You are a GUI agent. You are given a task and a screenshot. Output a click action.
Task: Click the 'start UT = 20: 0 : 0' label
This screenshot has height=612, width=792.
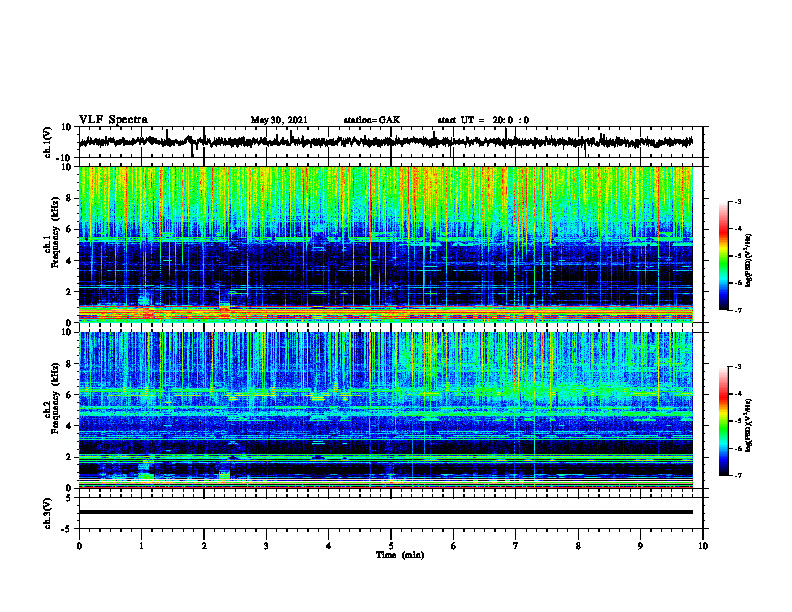483,120
